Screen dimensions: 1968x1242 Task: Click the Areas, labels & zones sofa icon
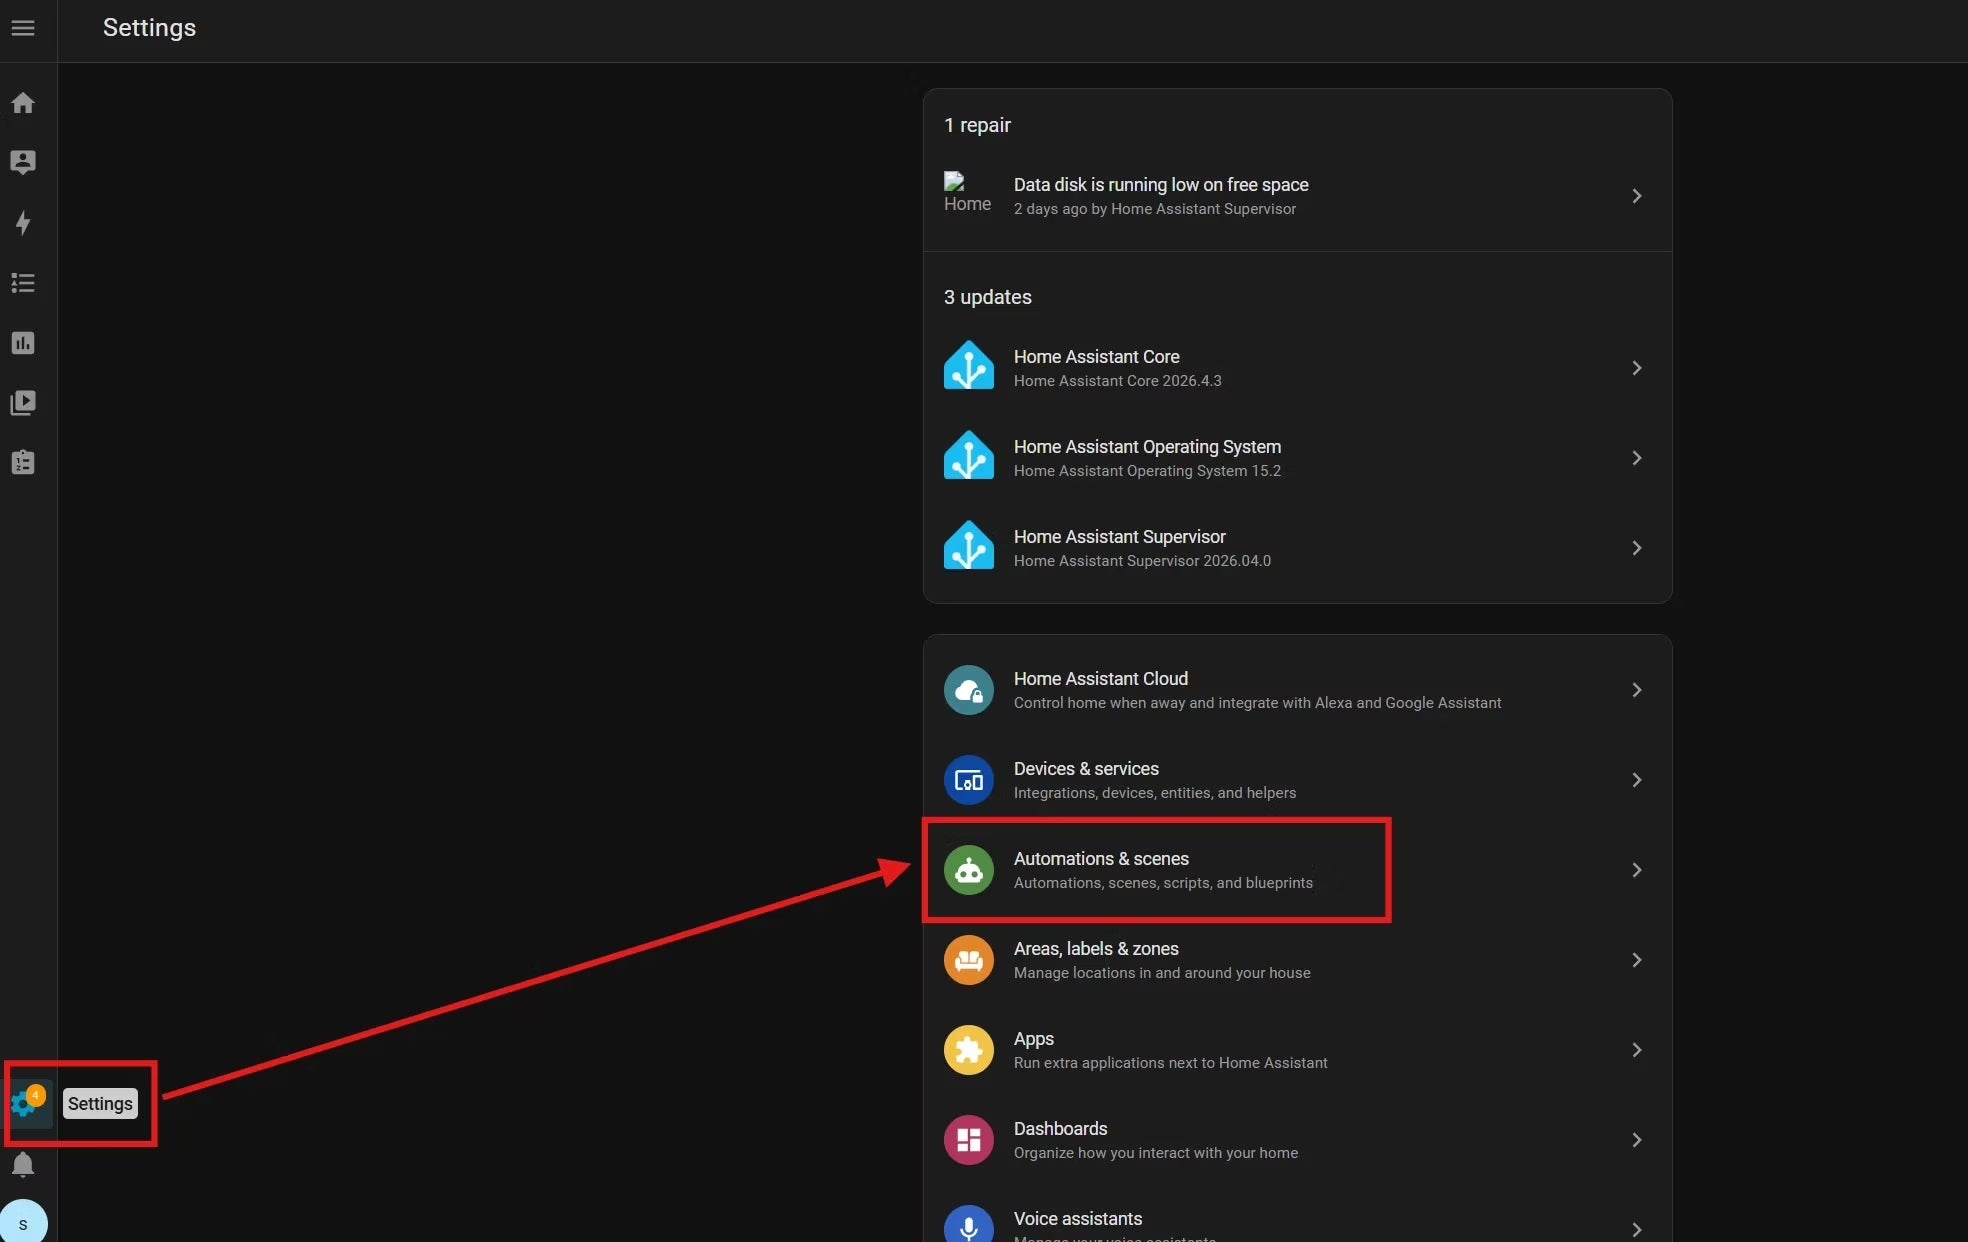point(968,960)
